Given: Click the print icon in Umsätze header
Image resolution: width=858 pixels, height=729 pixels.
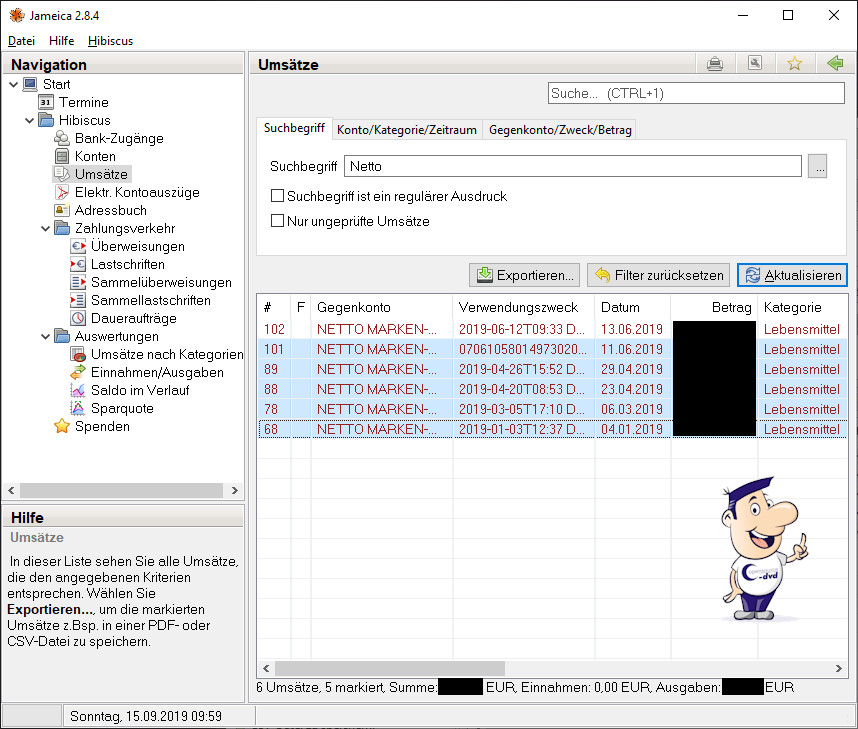Looking at the screenshot, I should (x=715, y=64).
